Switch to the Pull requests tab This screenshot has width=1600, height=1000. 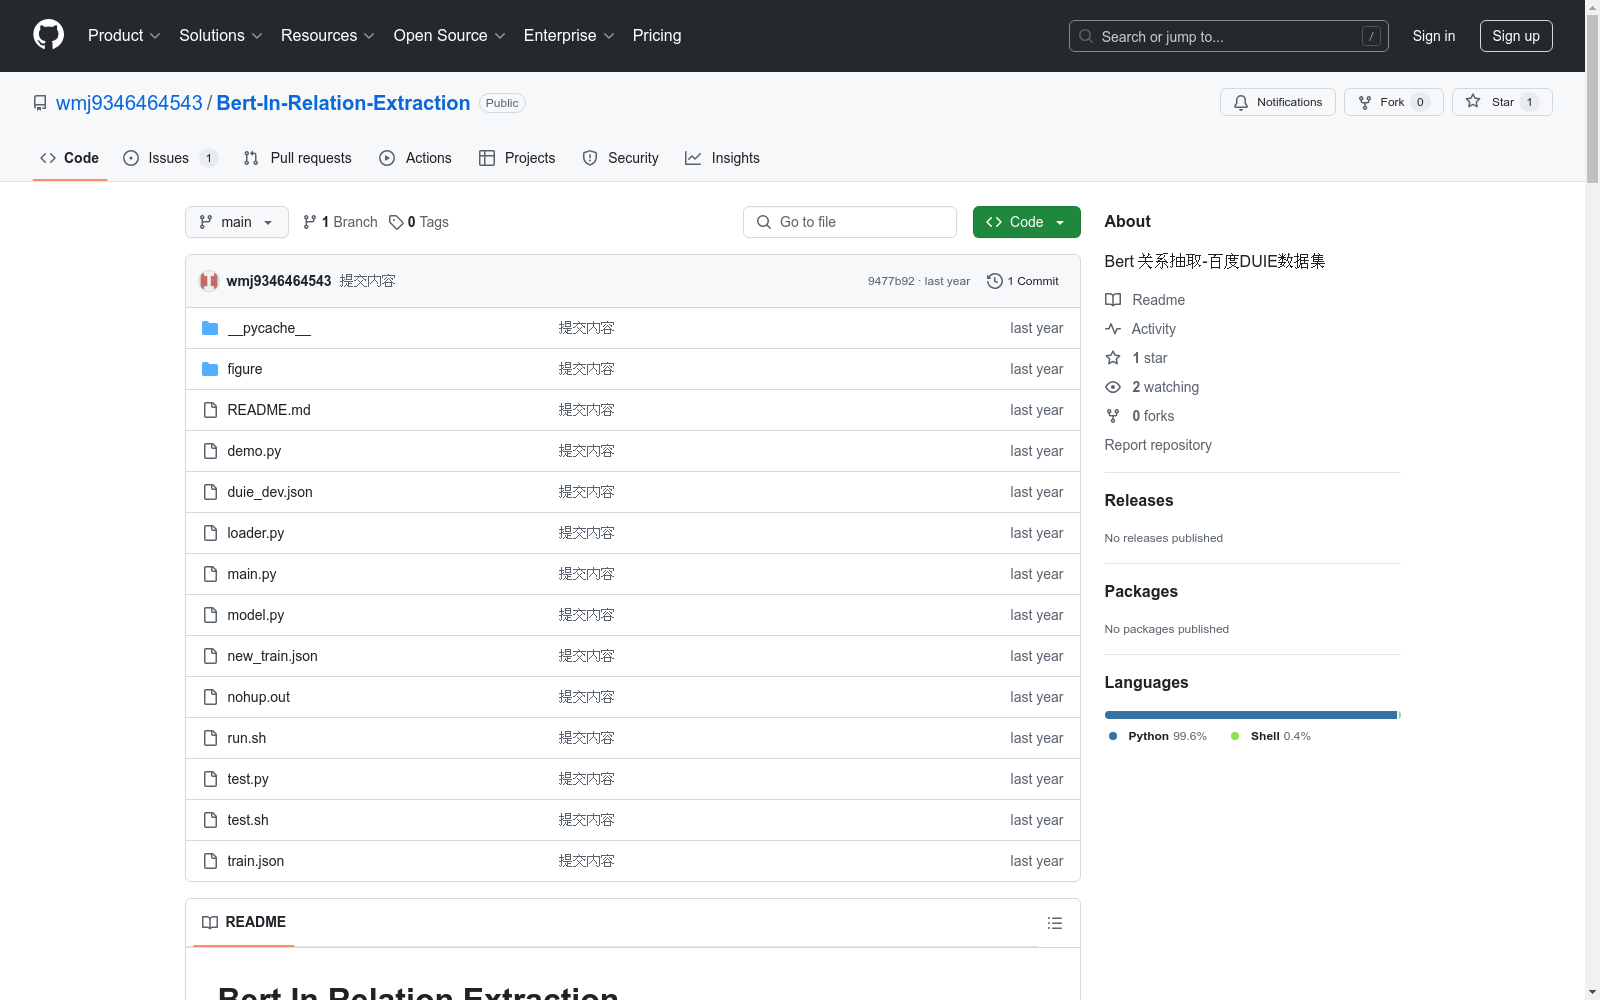[x=298, y=158]
